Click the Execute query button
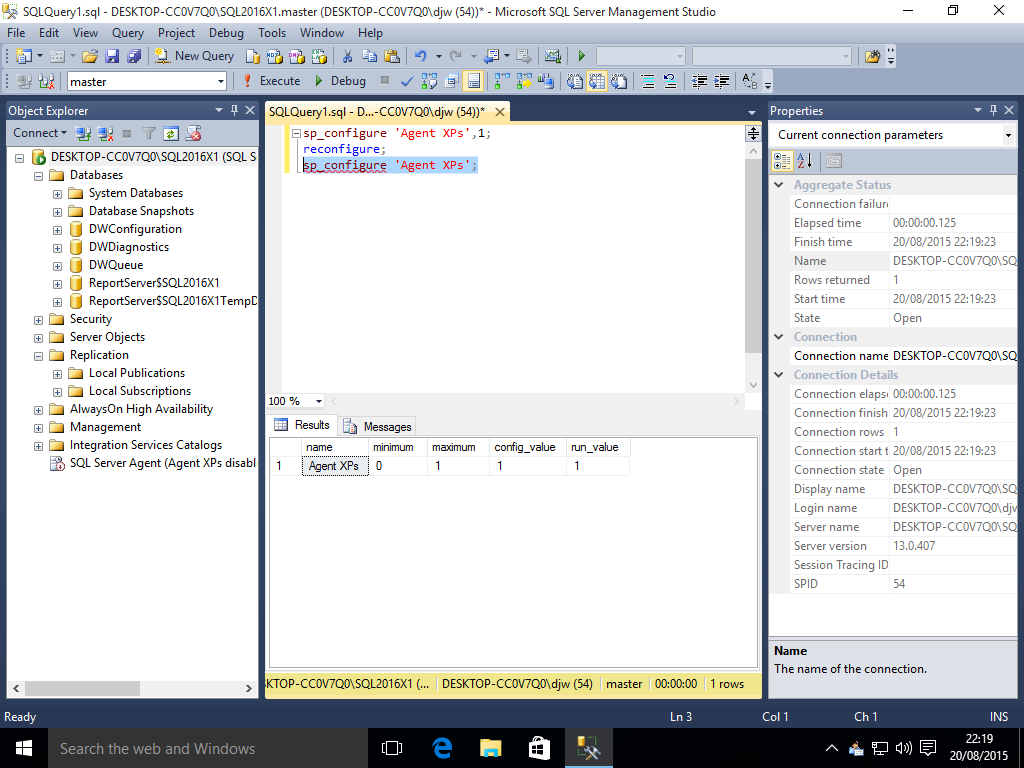Image resolution: width=1024 pixels, height=768 pixels. point(271,81)
